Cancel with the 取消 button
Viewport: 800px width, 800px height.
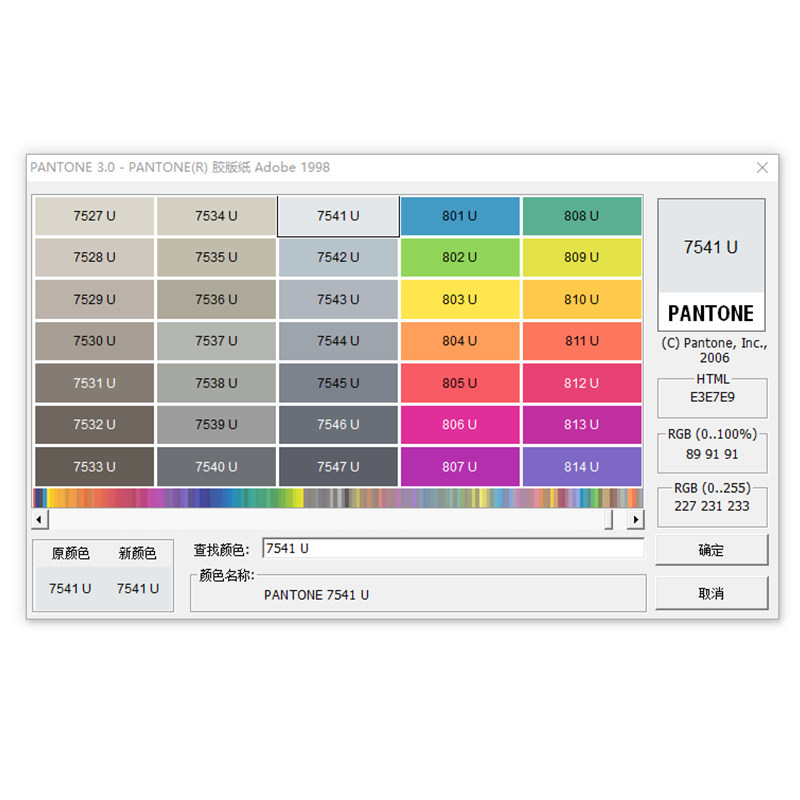[x=711, y=593]
